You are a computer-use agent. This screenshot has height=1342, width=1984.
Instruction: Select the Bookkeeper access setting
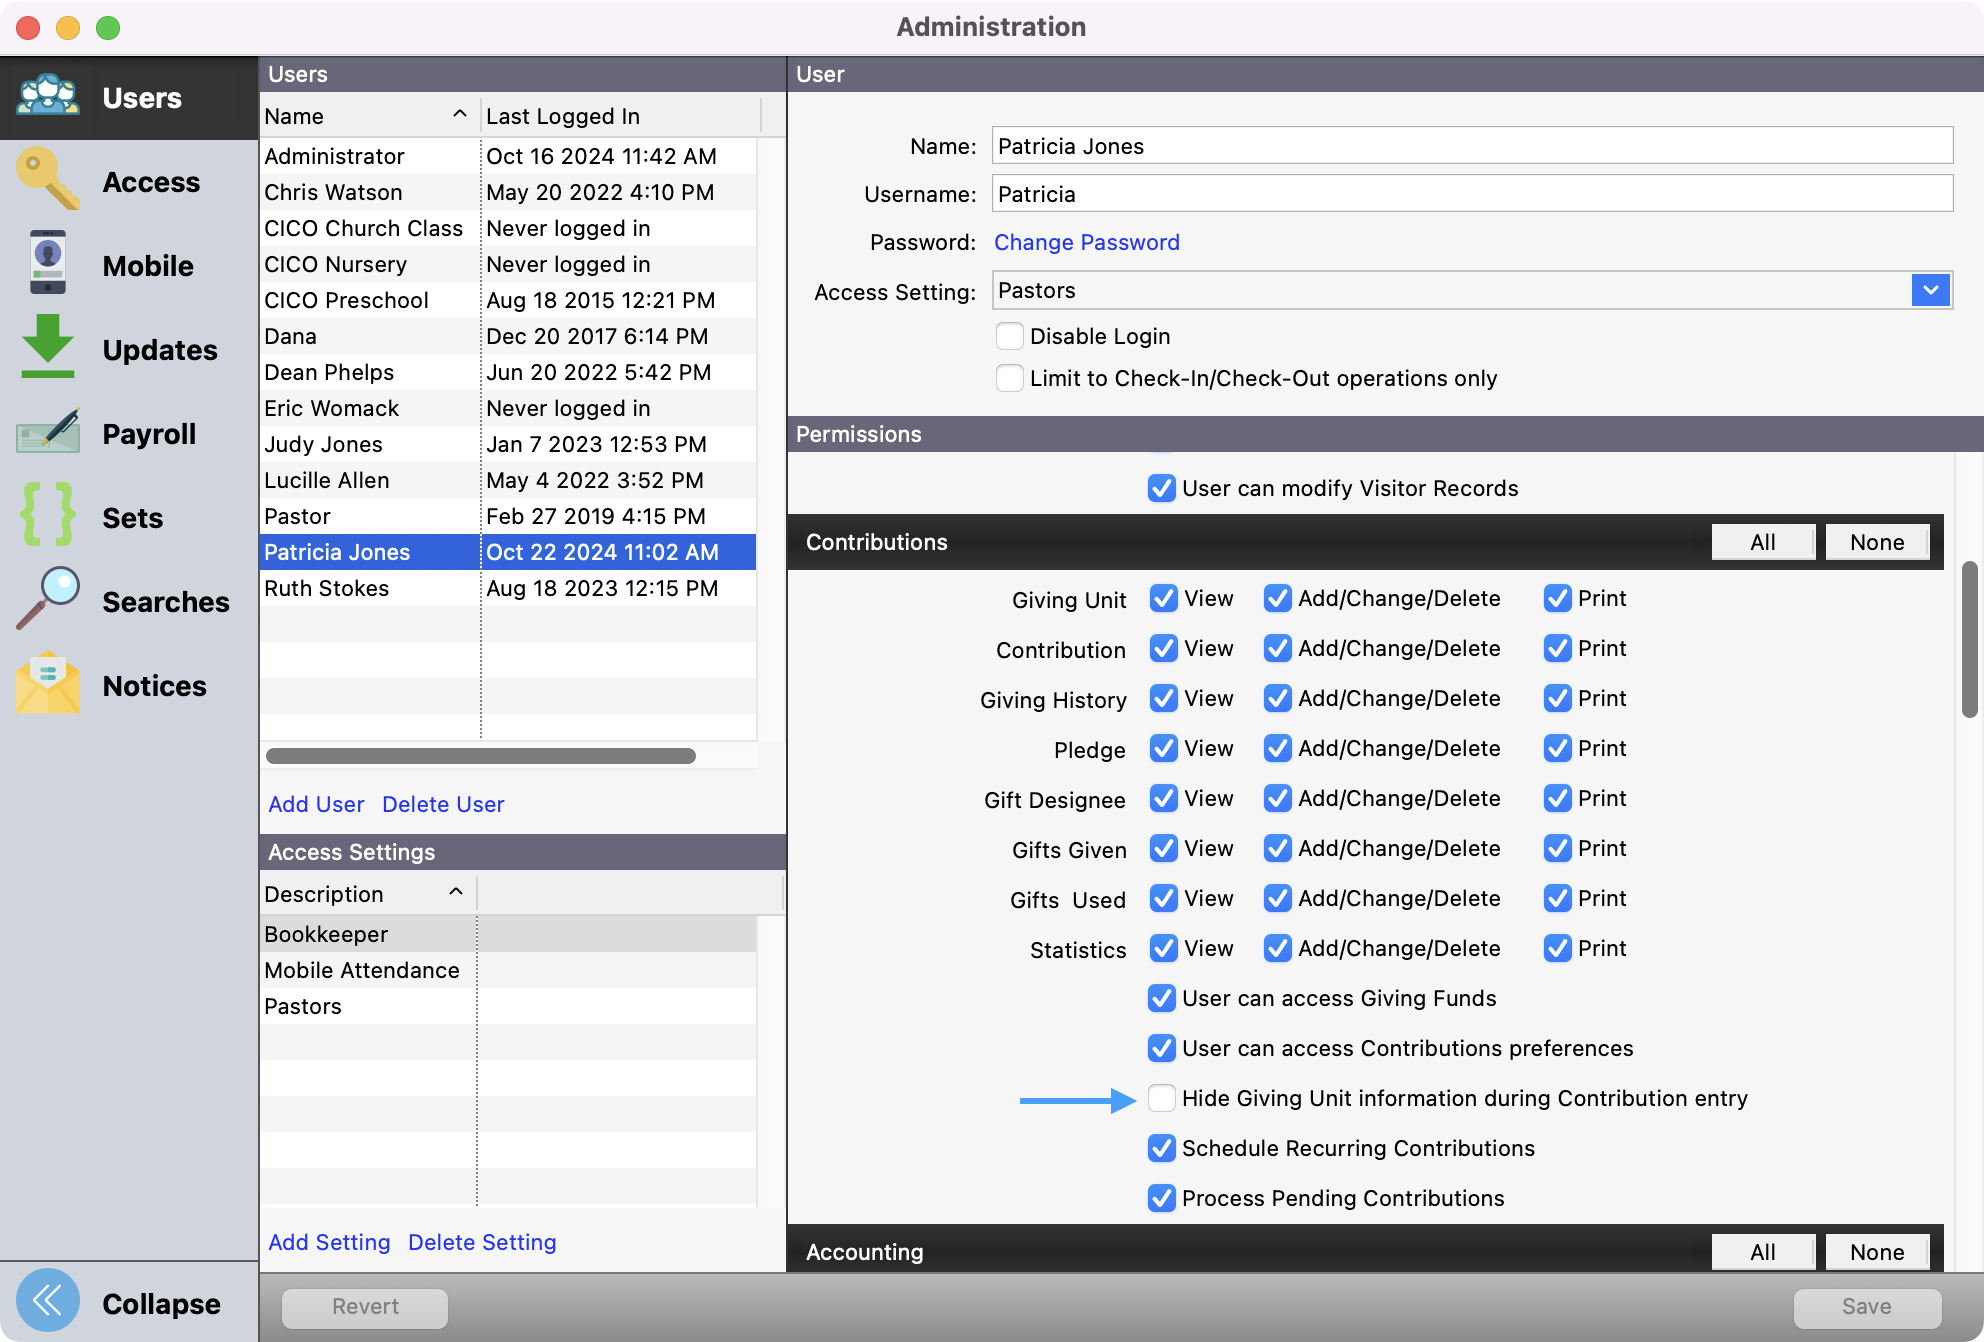pos(327,934)
